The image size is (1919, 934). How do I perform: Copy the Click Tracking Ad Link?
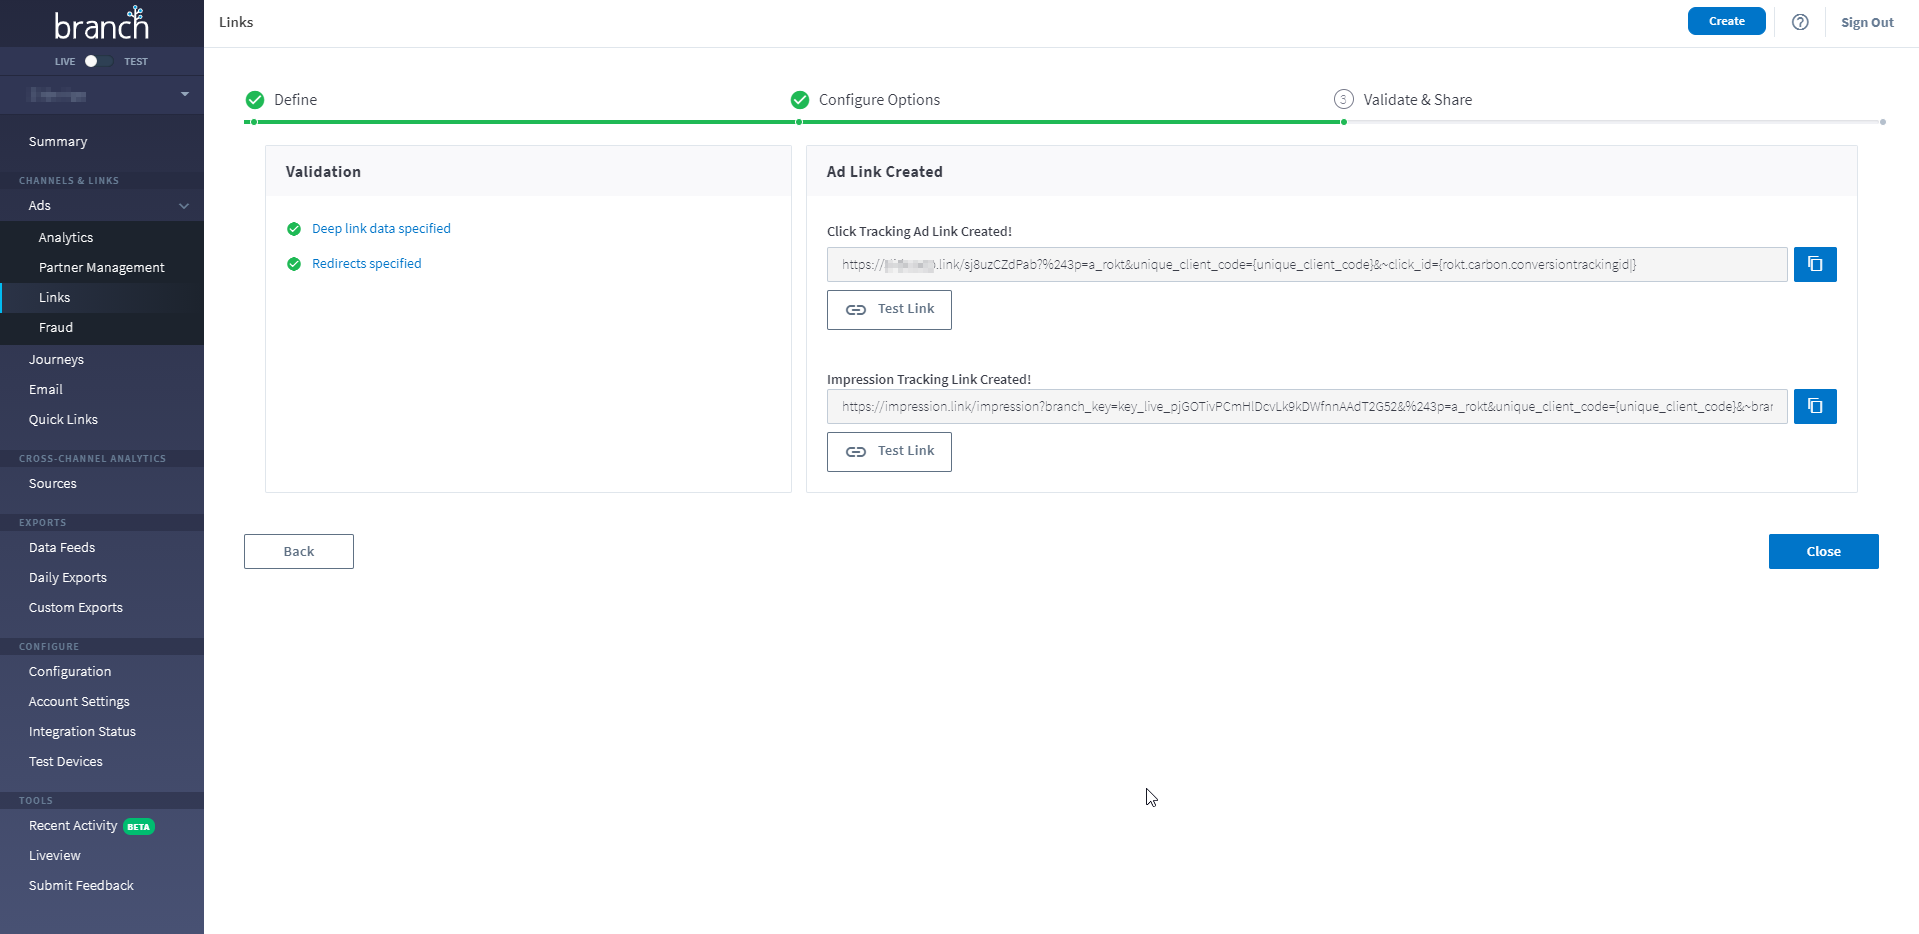(1814, 265)
